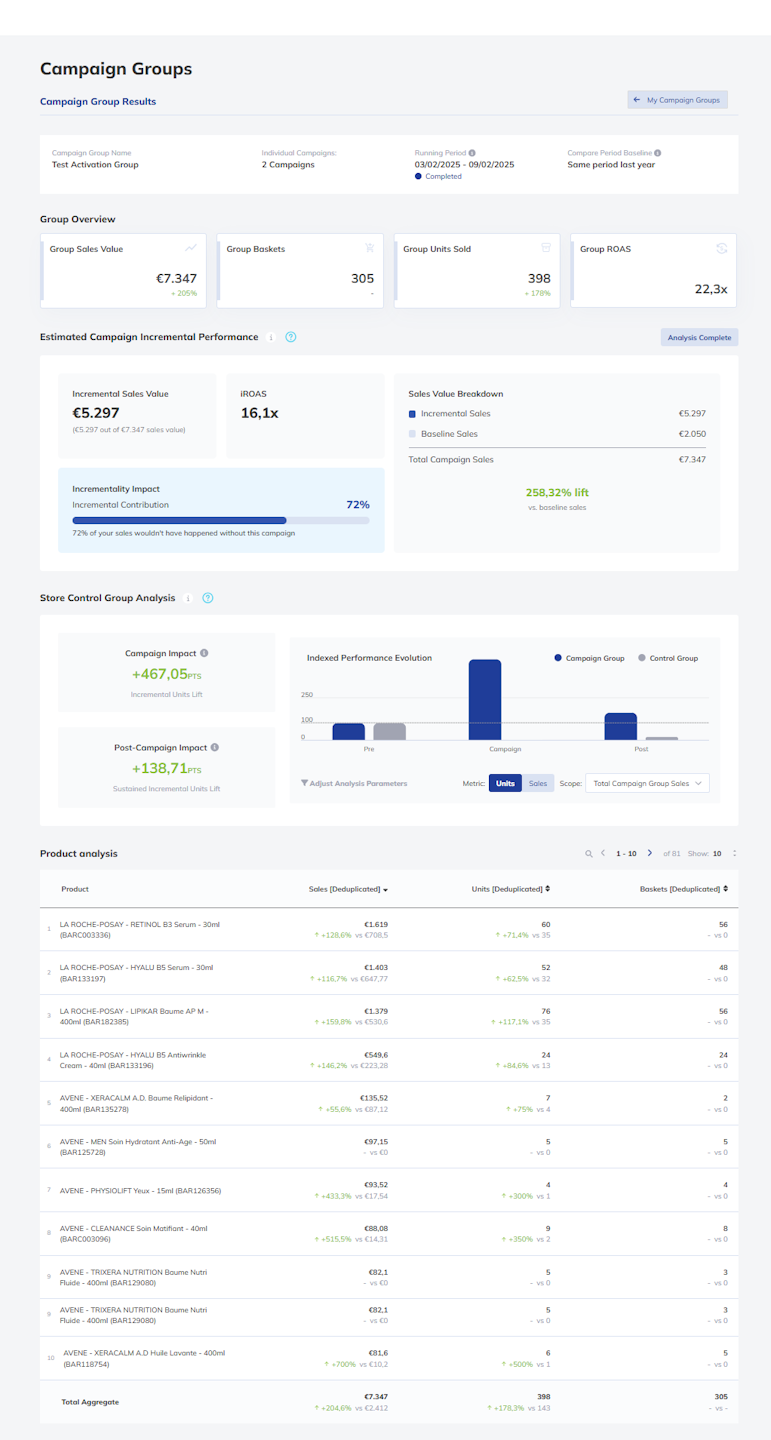Screen dimensions: 771x1440
Task: Click info icon next to Compare Period Baseline
Action: coord(657,153)
